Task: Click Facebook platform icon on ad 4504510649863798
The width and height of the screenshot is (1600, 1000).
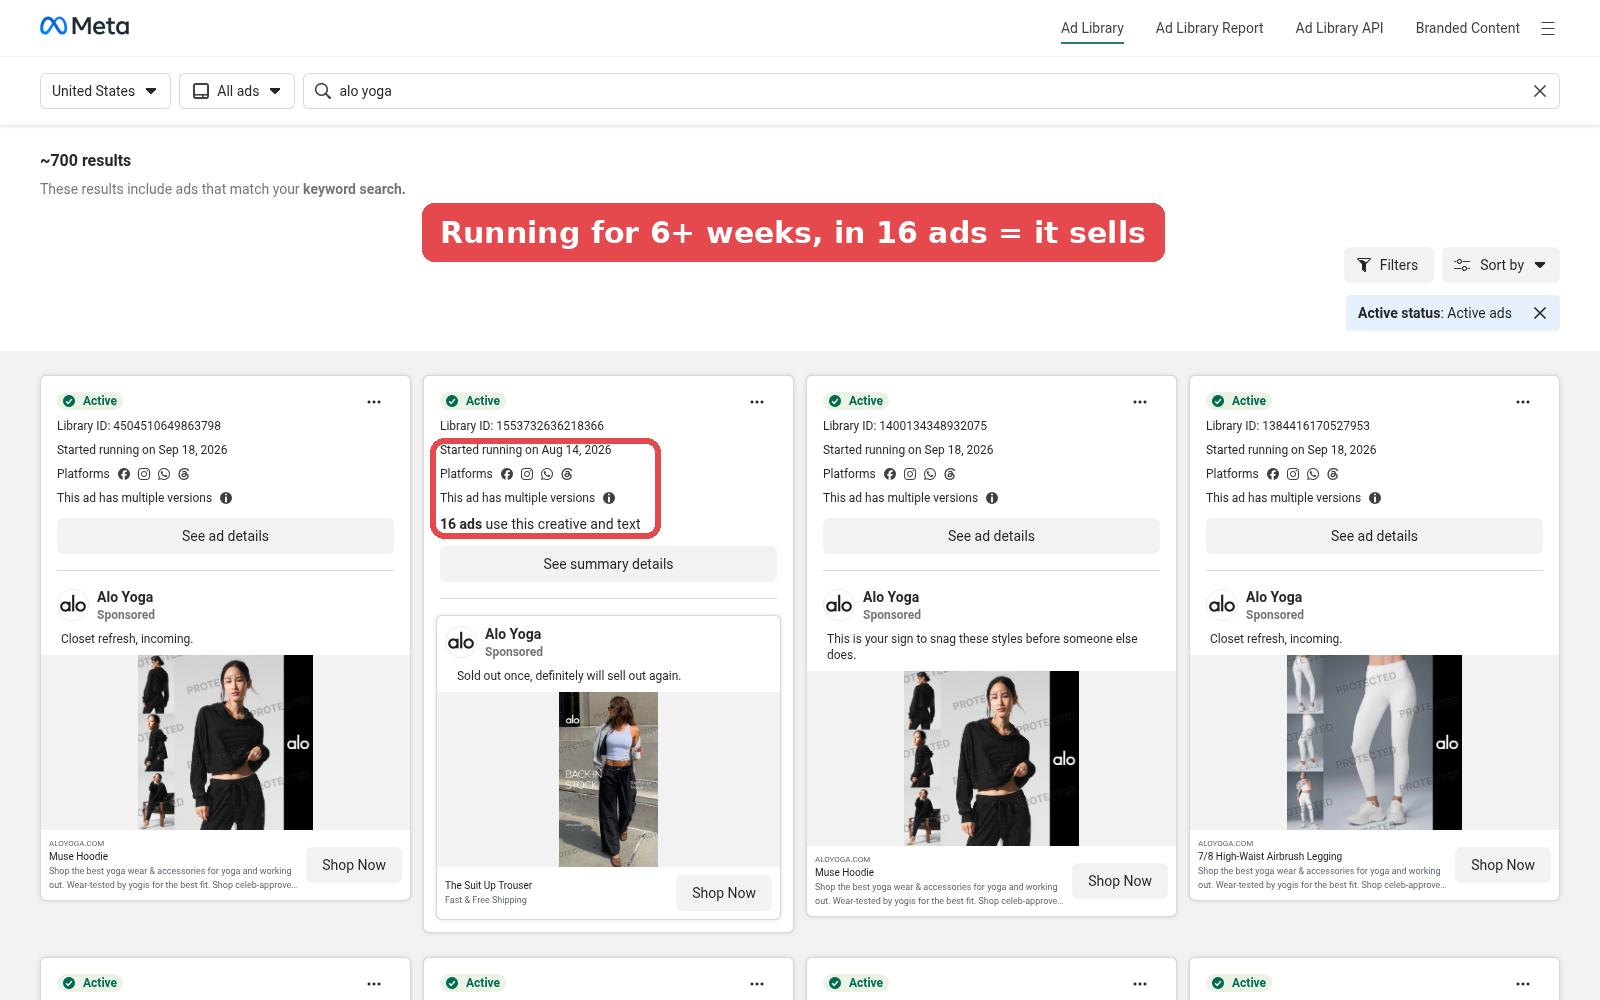Action: [x=124, y=474]
